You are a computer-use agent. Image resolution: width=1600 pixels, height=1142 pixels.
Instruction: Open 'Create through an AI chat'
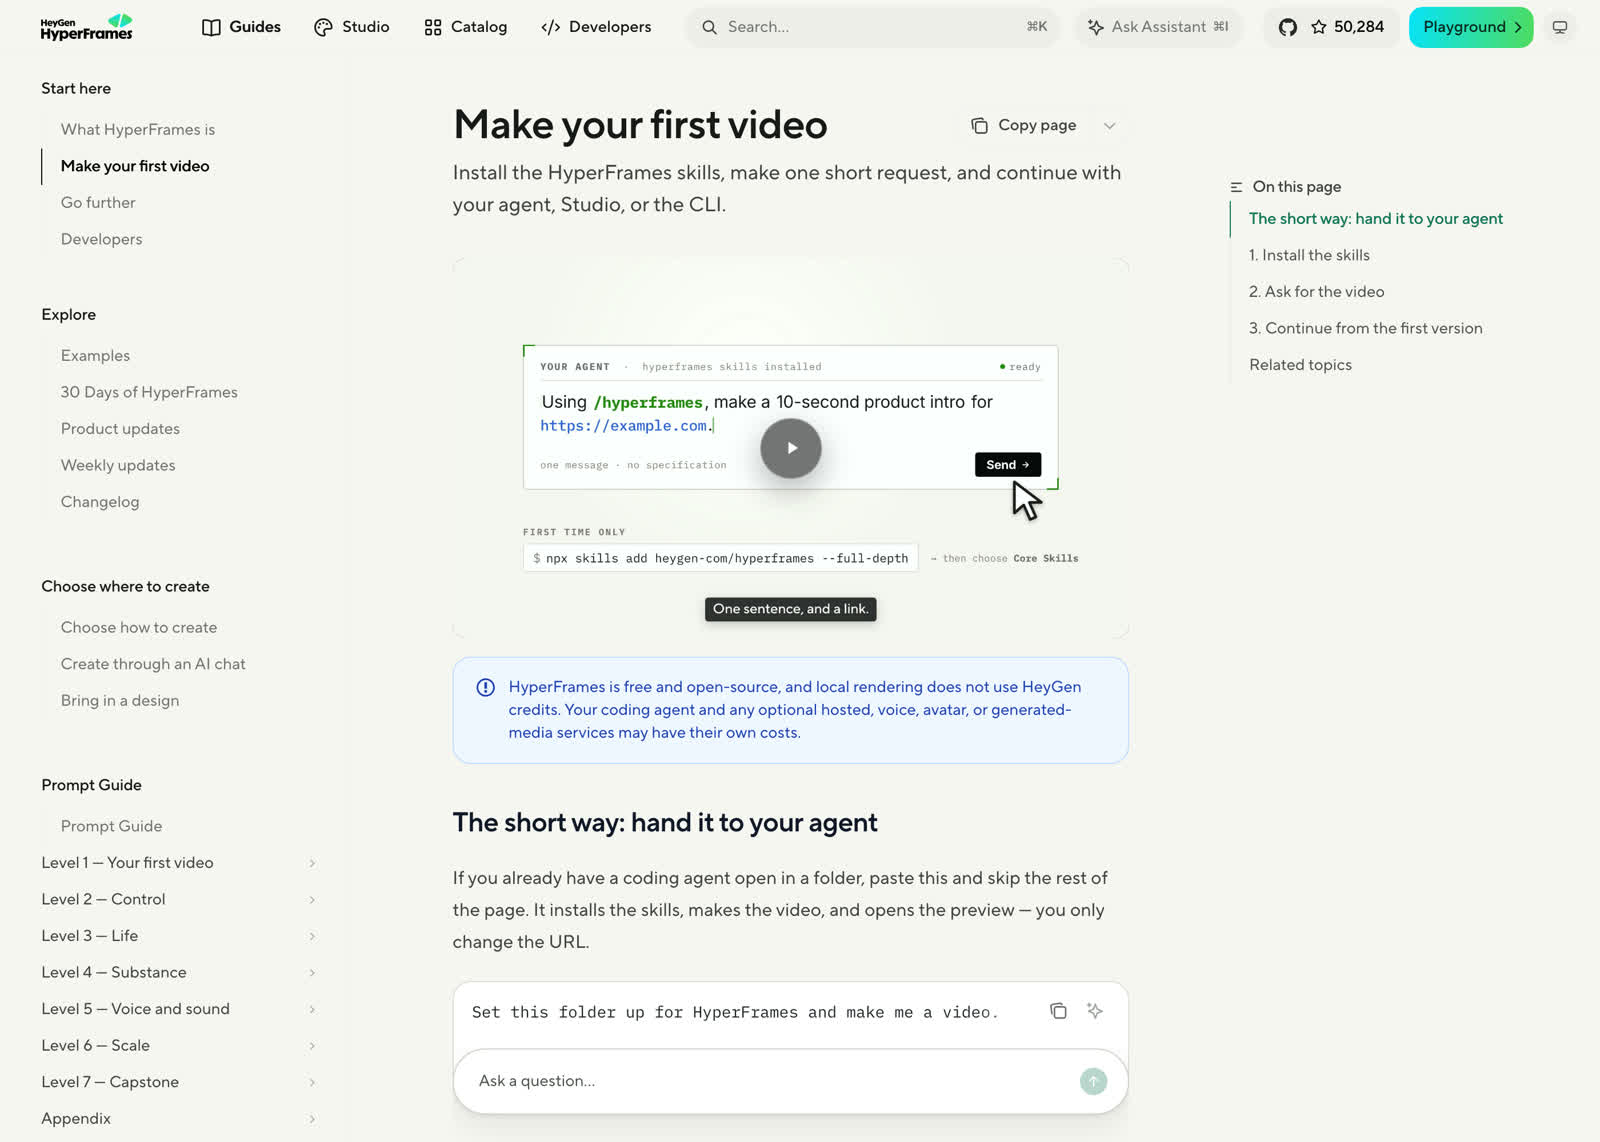153,664
